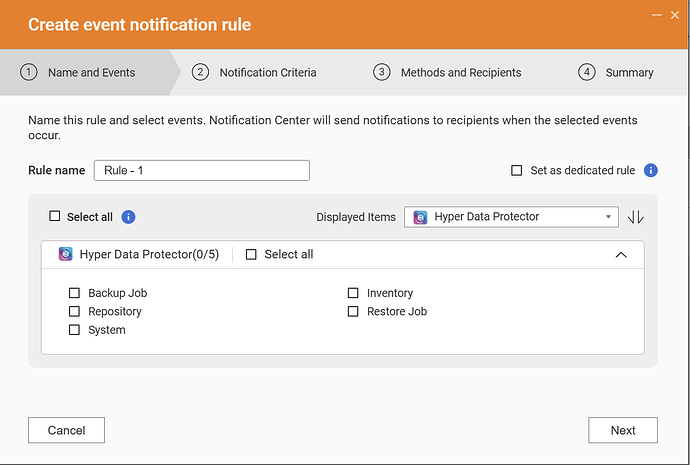
Task: Check the Restore Job event
Action: click(353, 312)
